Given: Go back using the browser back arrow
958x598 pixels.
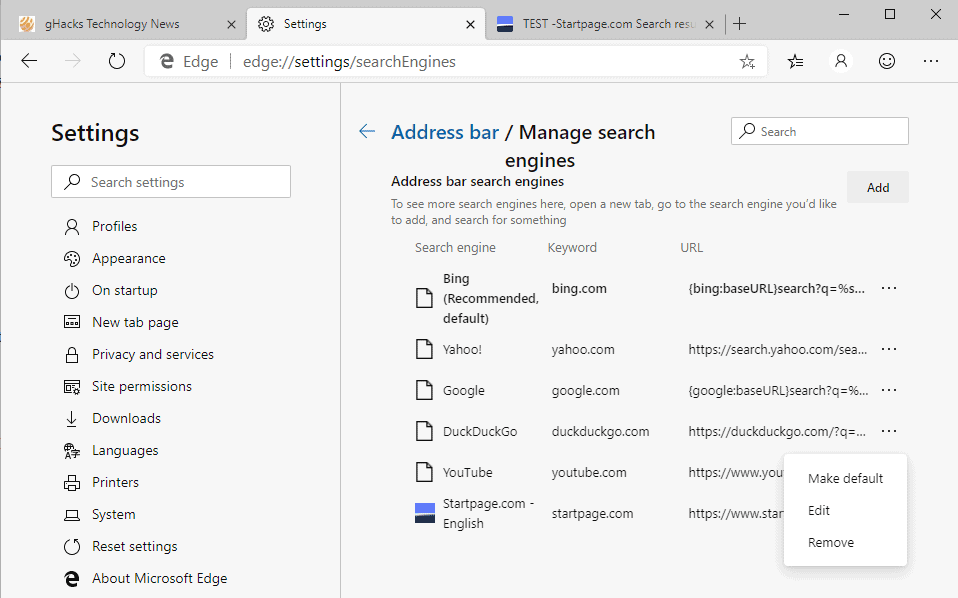Looking at the screenshot, I should coord(29,61).
